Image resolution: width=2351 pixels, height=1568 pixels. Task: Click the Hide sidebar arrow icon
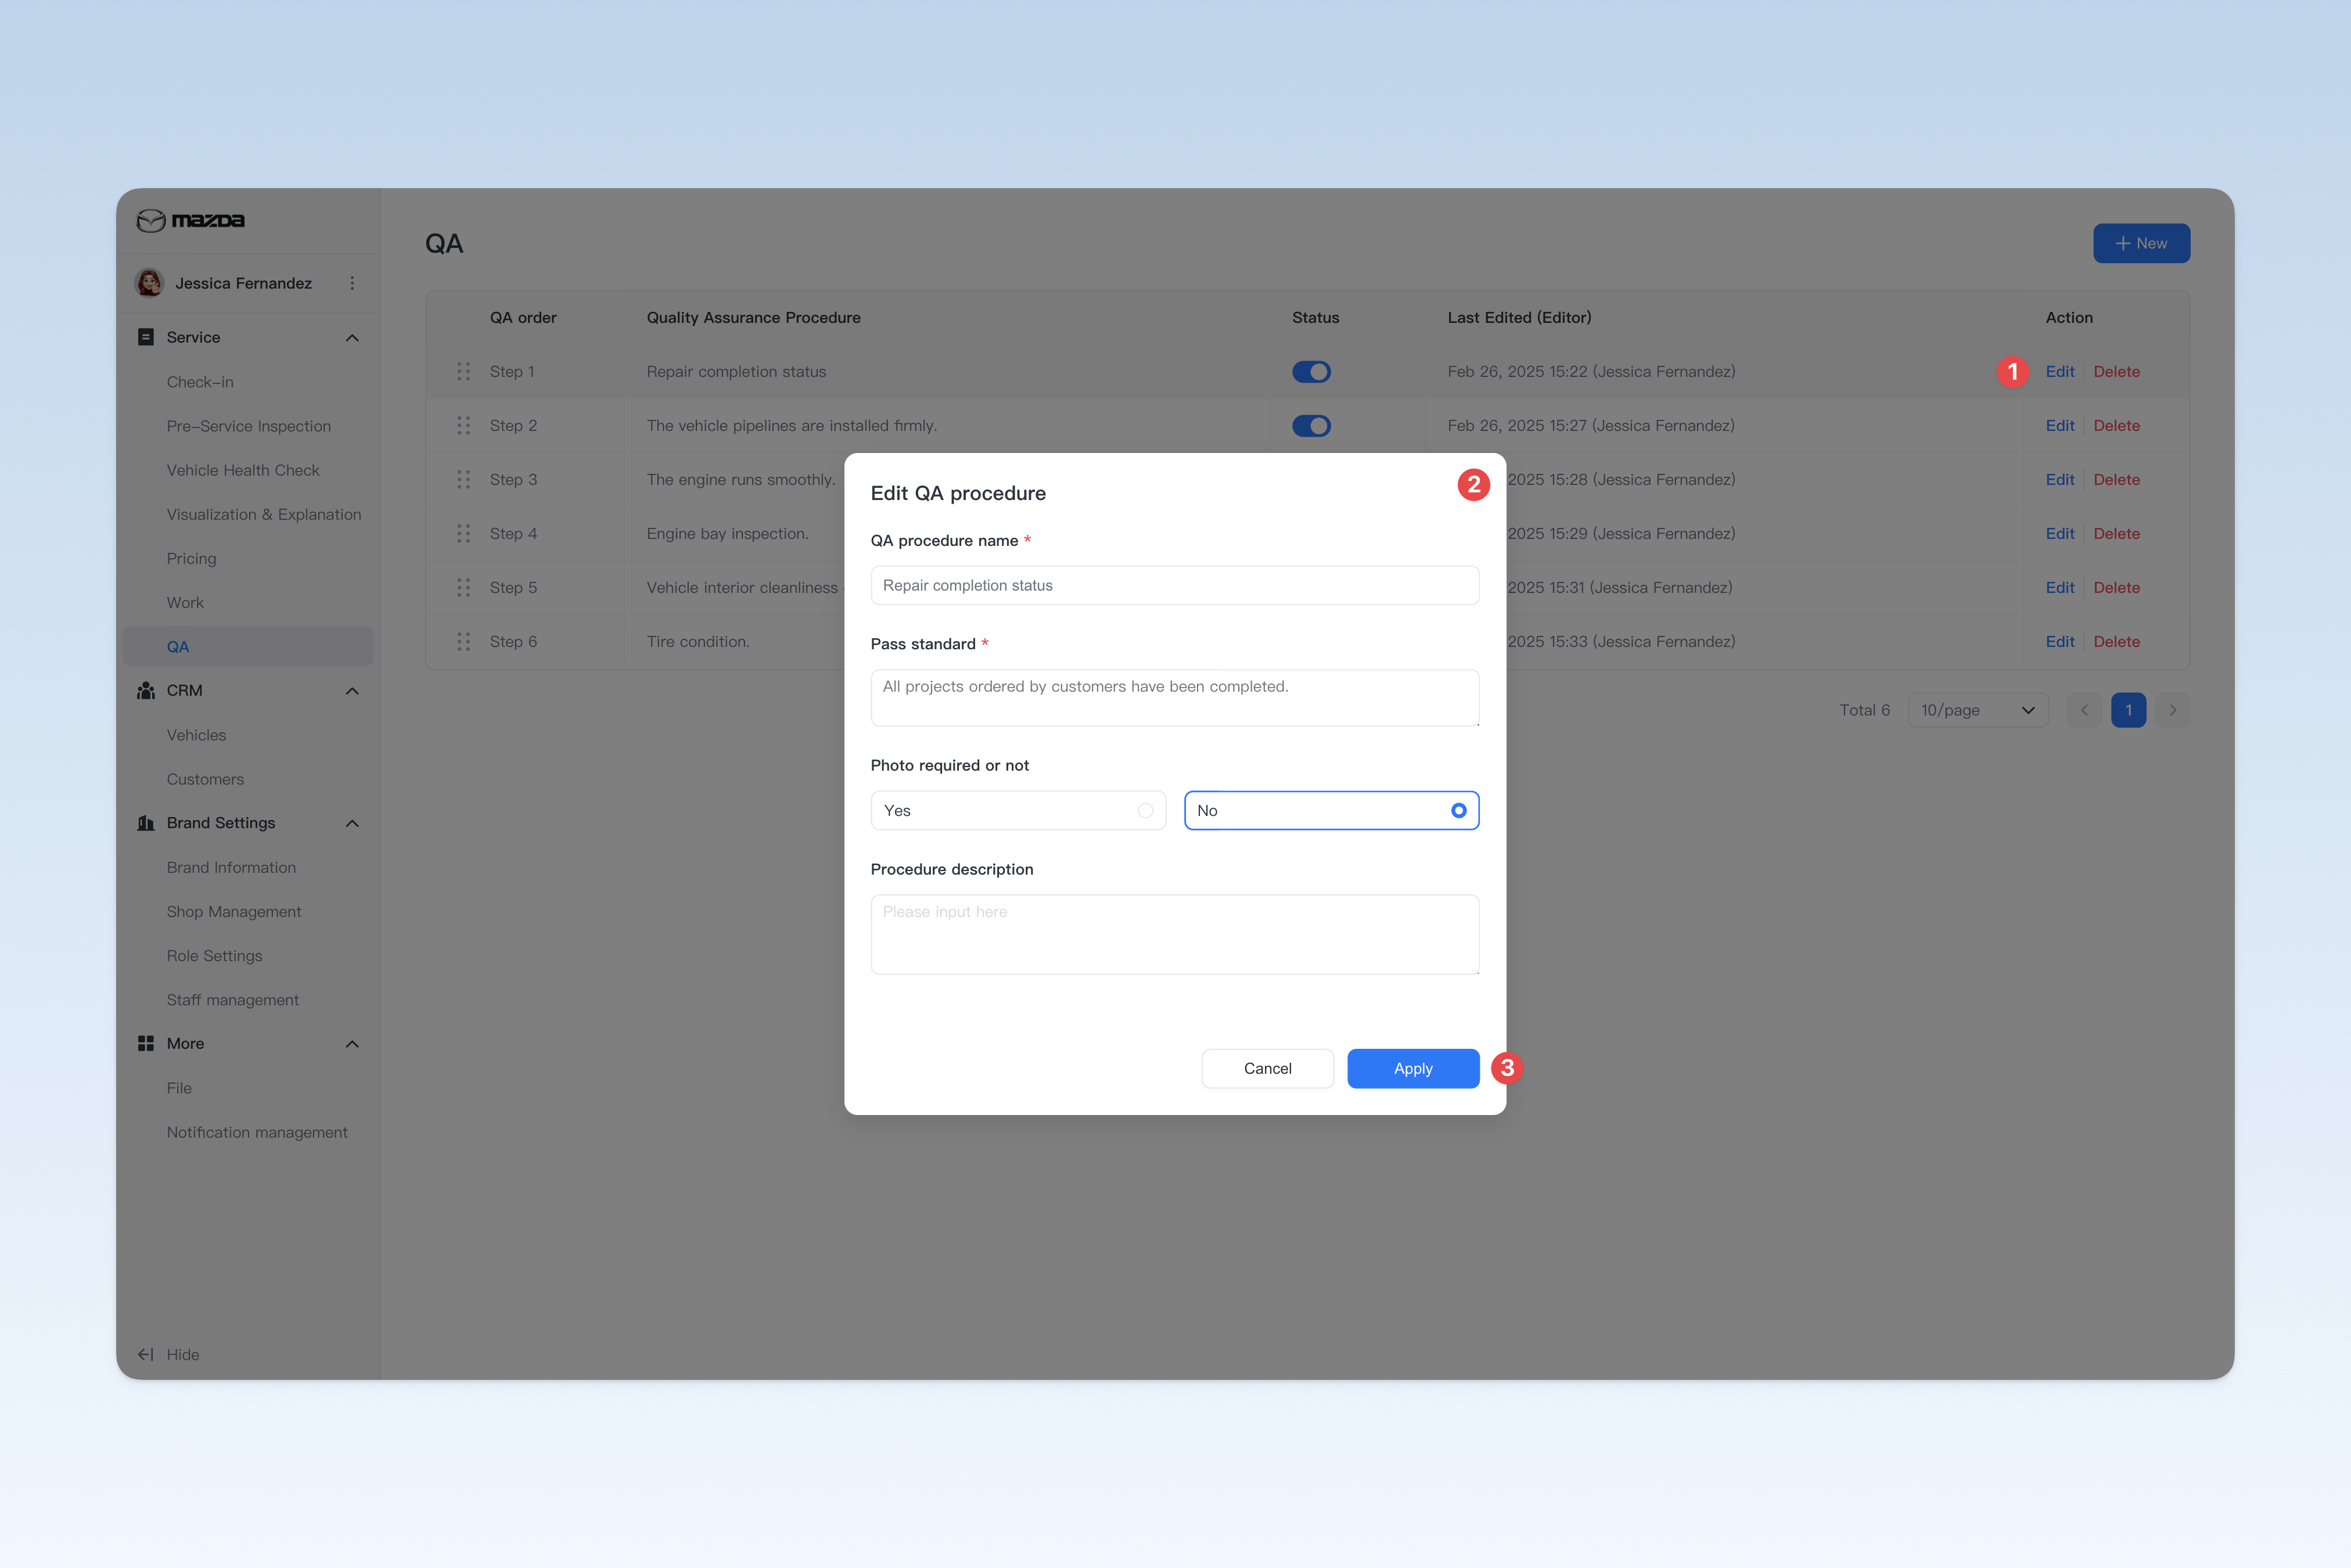146,1355
